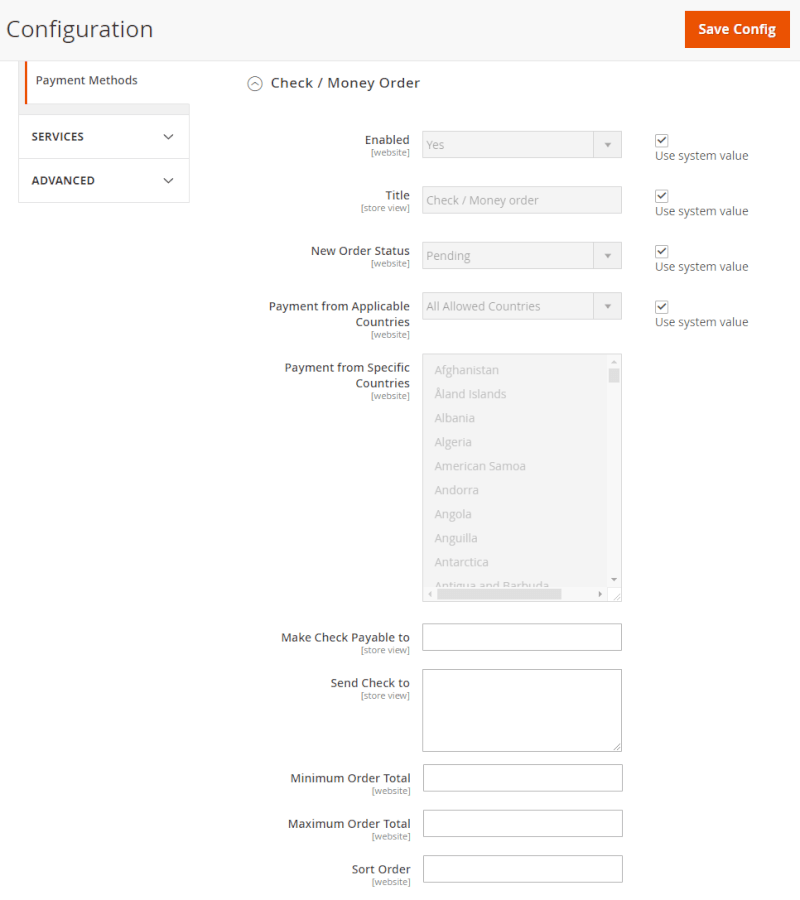800x900 pixels.
Task: Click the Title input field
Action: pos(521,200)
